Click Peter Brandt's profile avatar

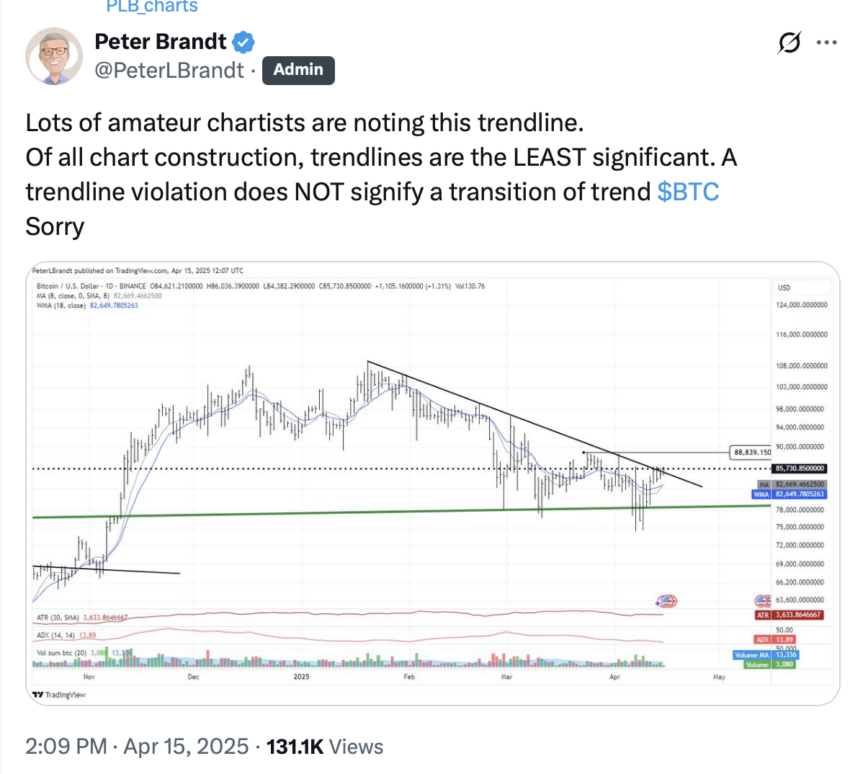(x=54, y=56)
